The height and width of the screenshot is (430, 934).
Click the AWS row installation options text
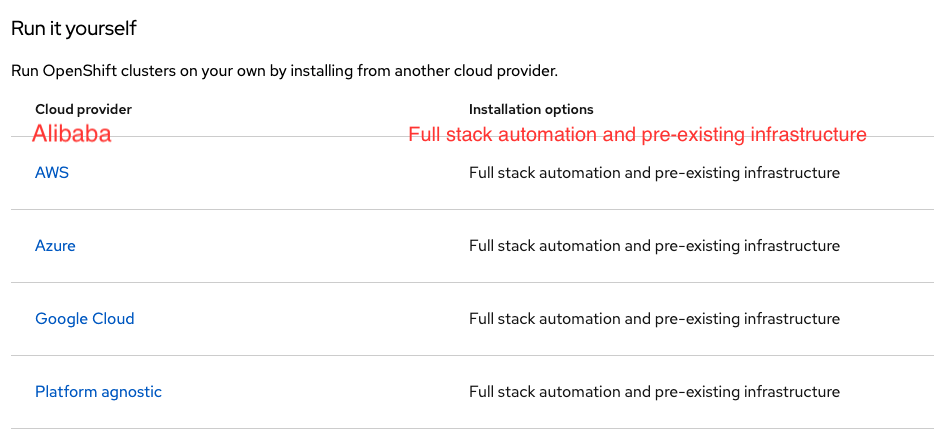click(654, 173)
